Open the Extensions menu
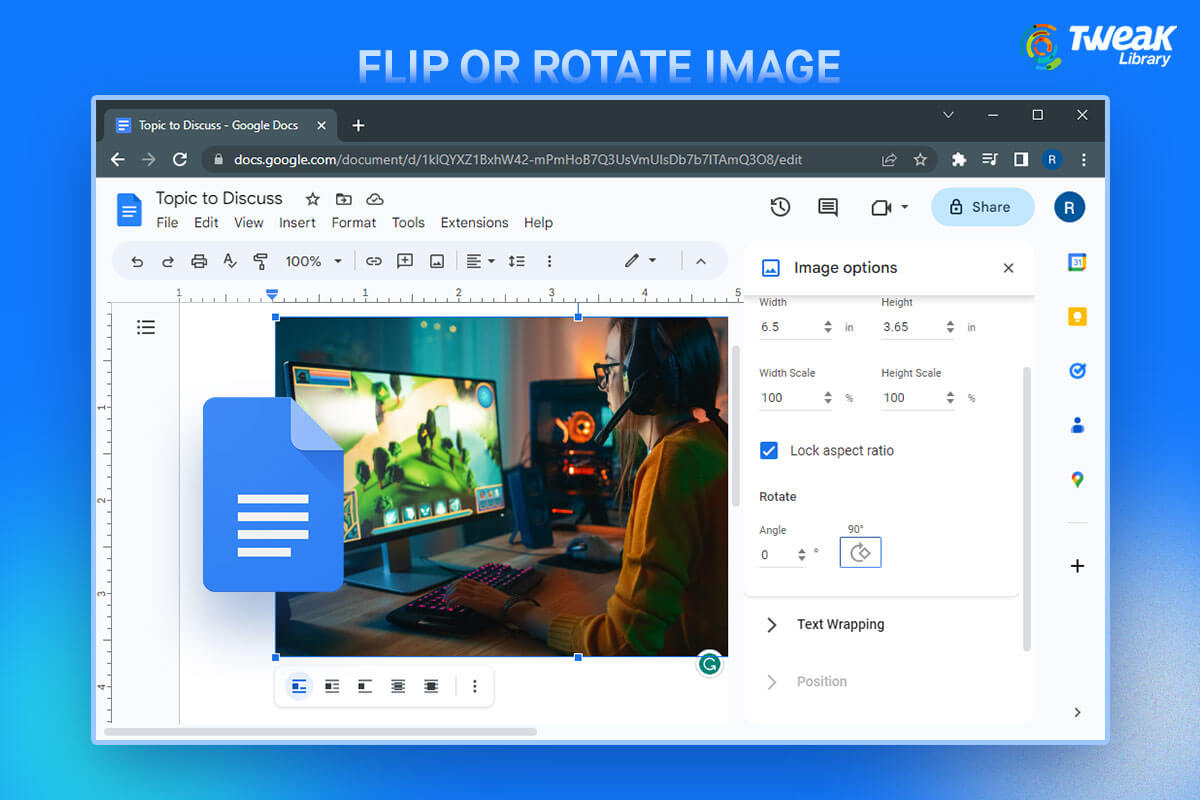Viewport: 1200px width, 800px height. coord(474,223)
